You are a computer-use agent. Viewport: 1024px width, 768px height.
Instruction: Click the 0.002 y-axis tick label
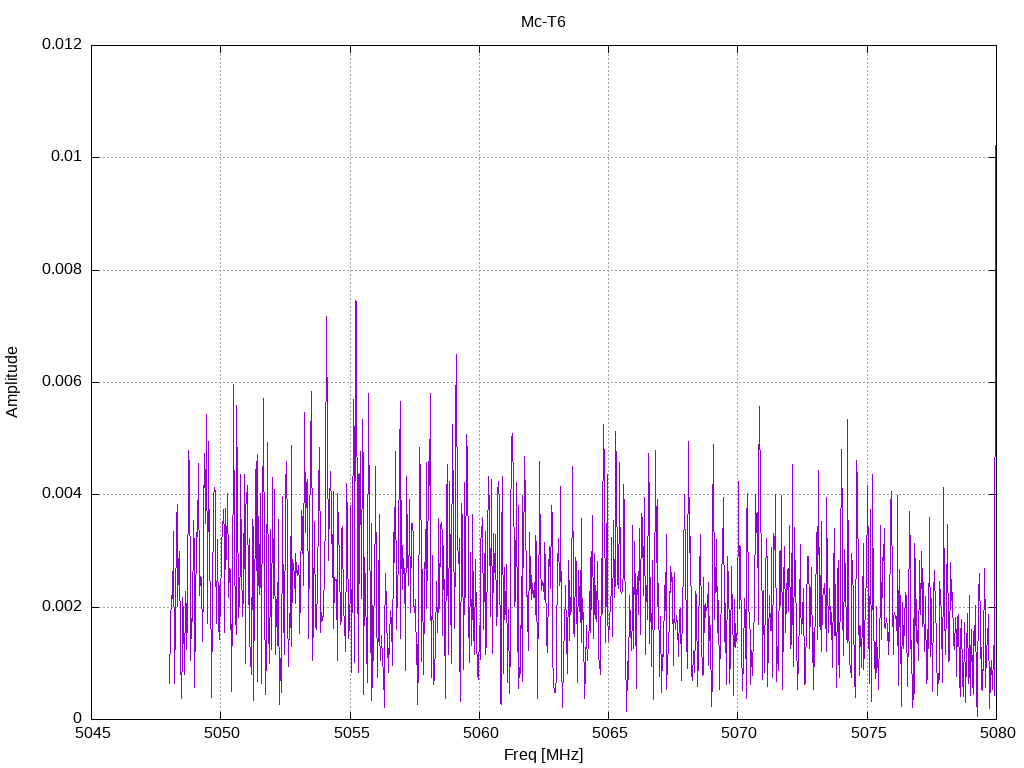62,607
